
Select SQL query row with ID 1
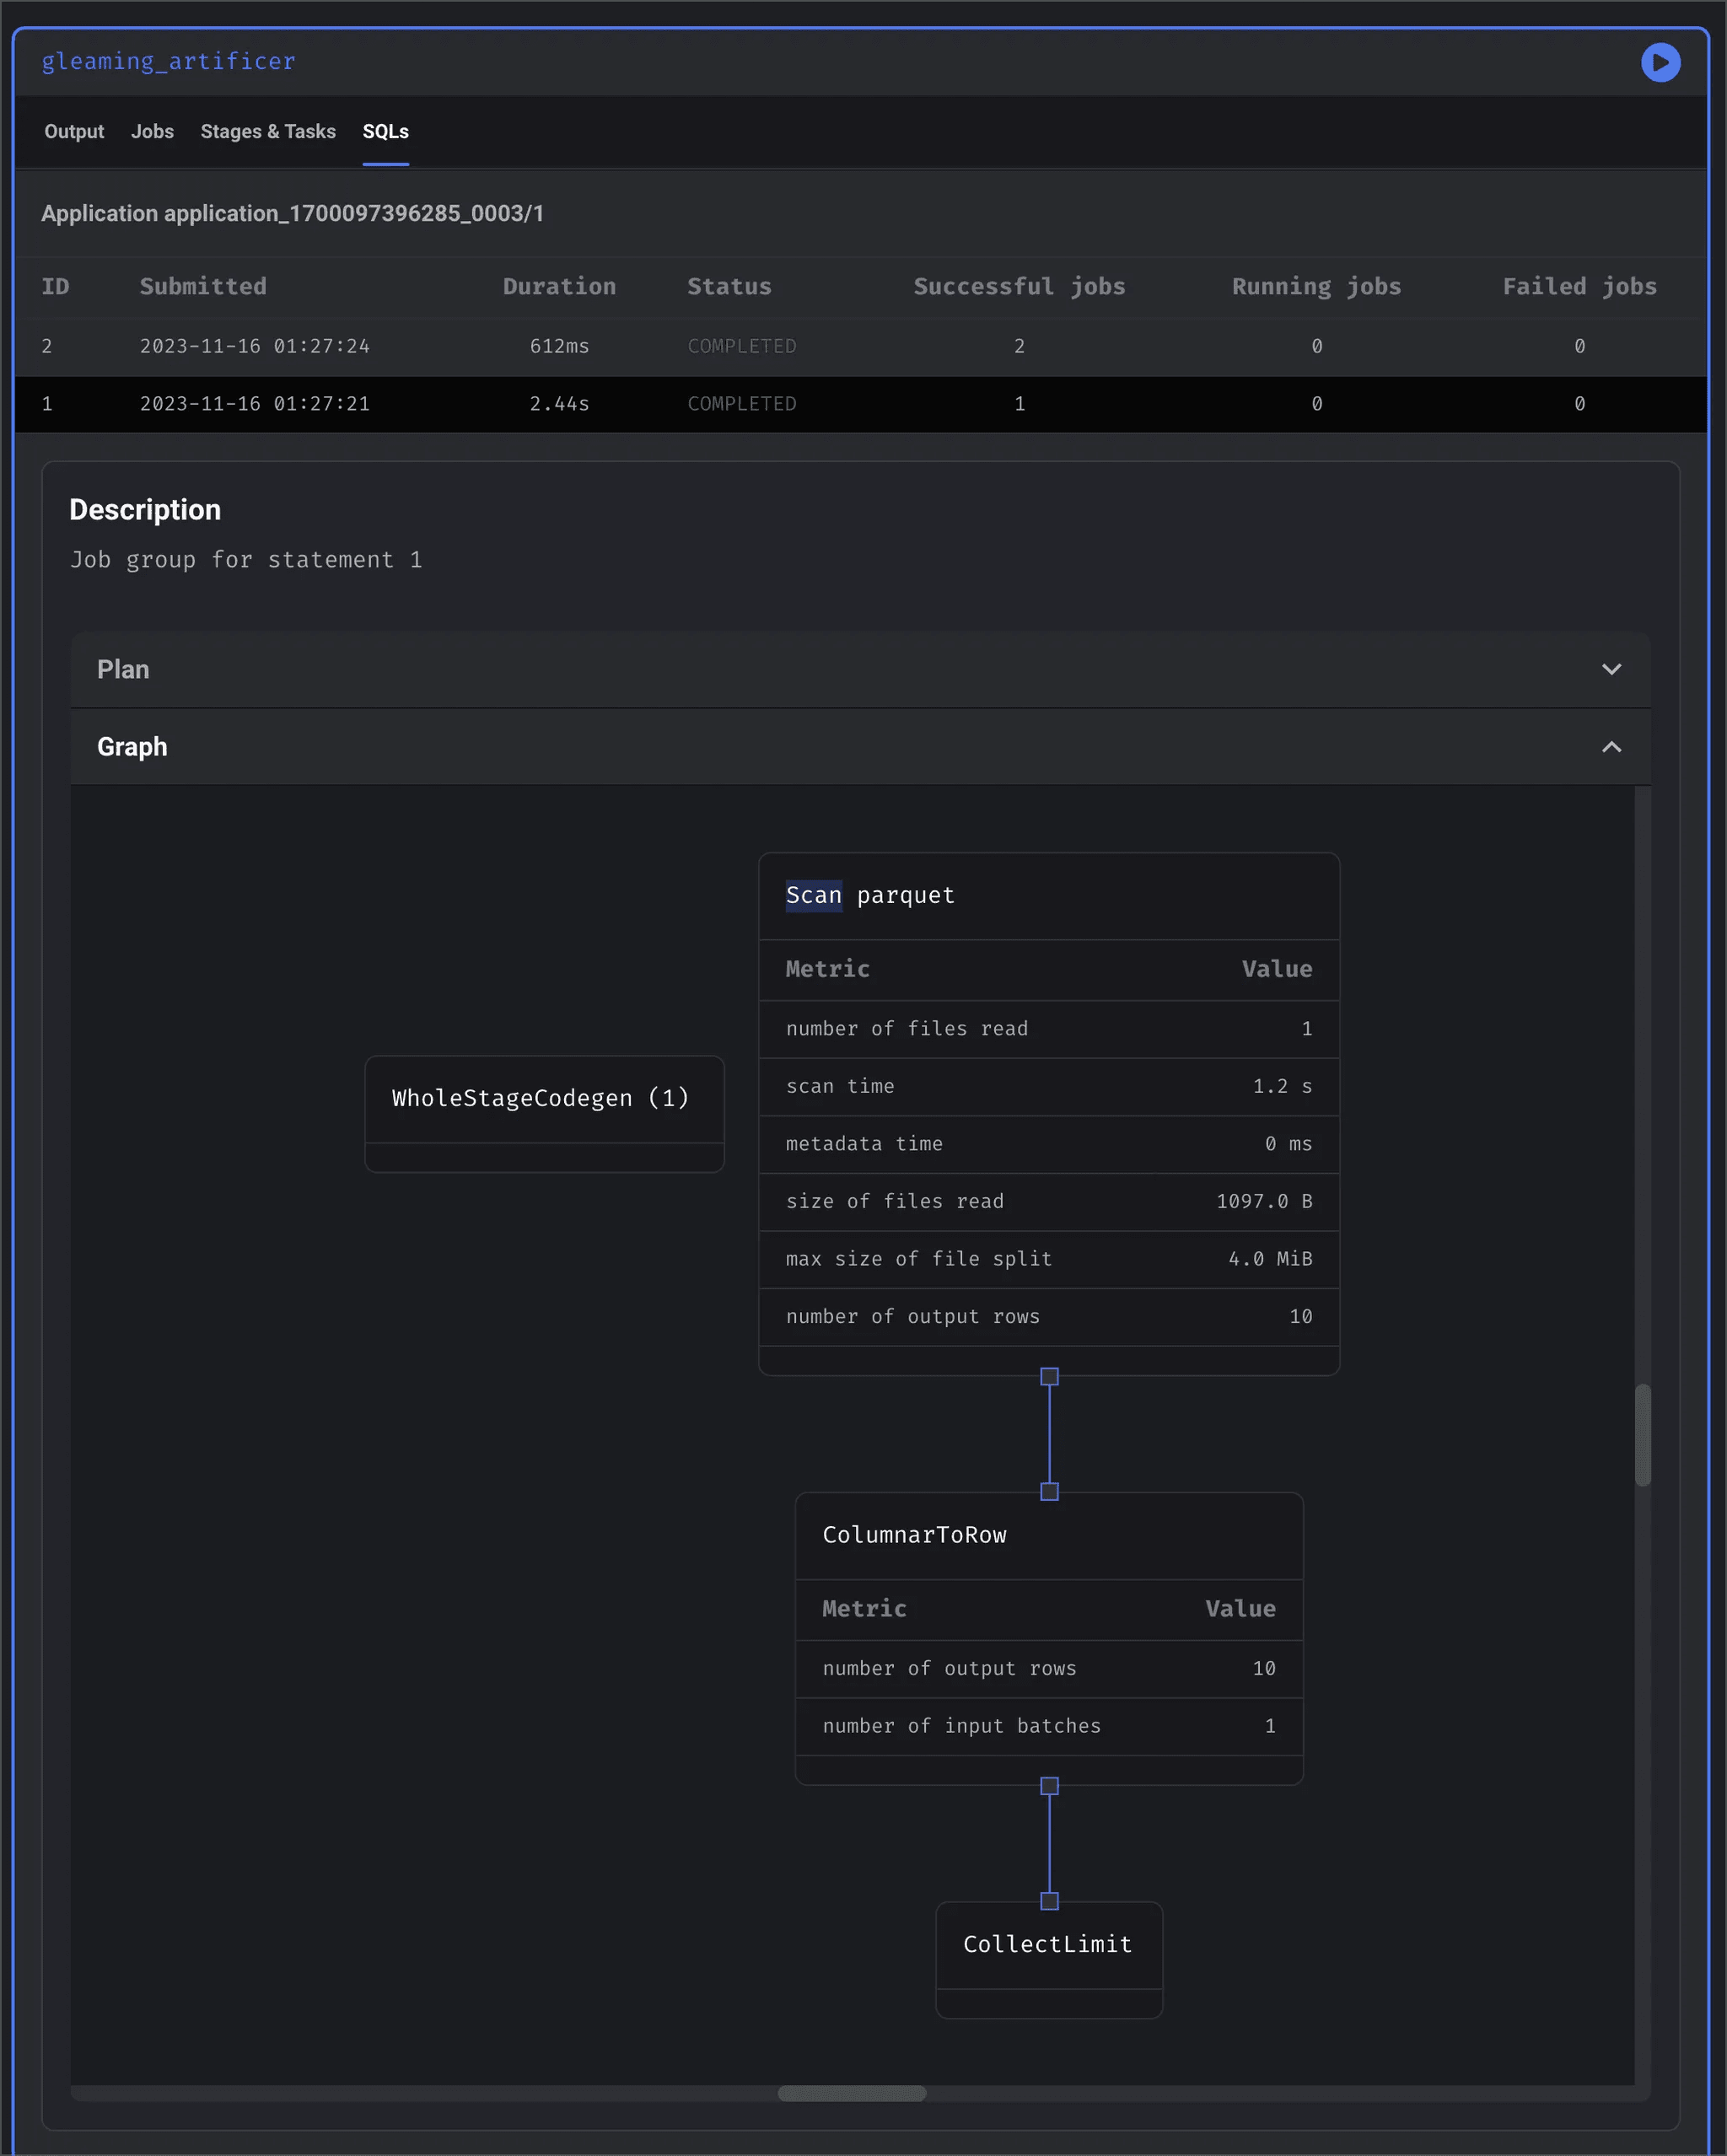[x=860, y=404]
